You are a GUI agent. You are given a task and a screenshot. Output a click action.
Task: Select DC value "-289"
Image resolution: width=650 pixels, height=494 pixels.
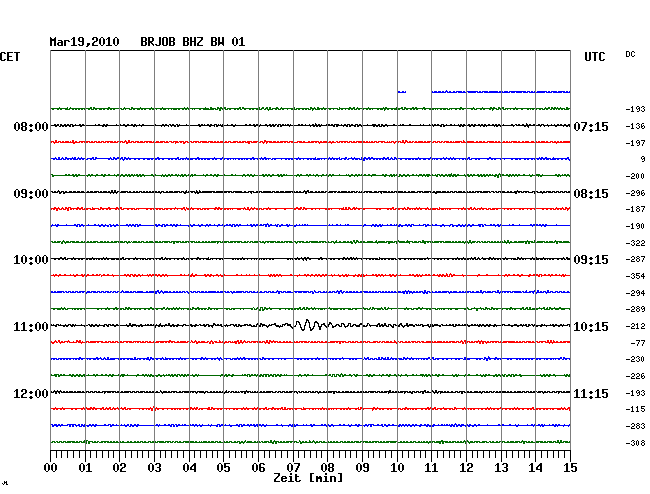tap(635, 309)
